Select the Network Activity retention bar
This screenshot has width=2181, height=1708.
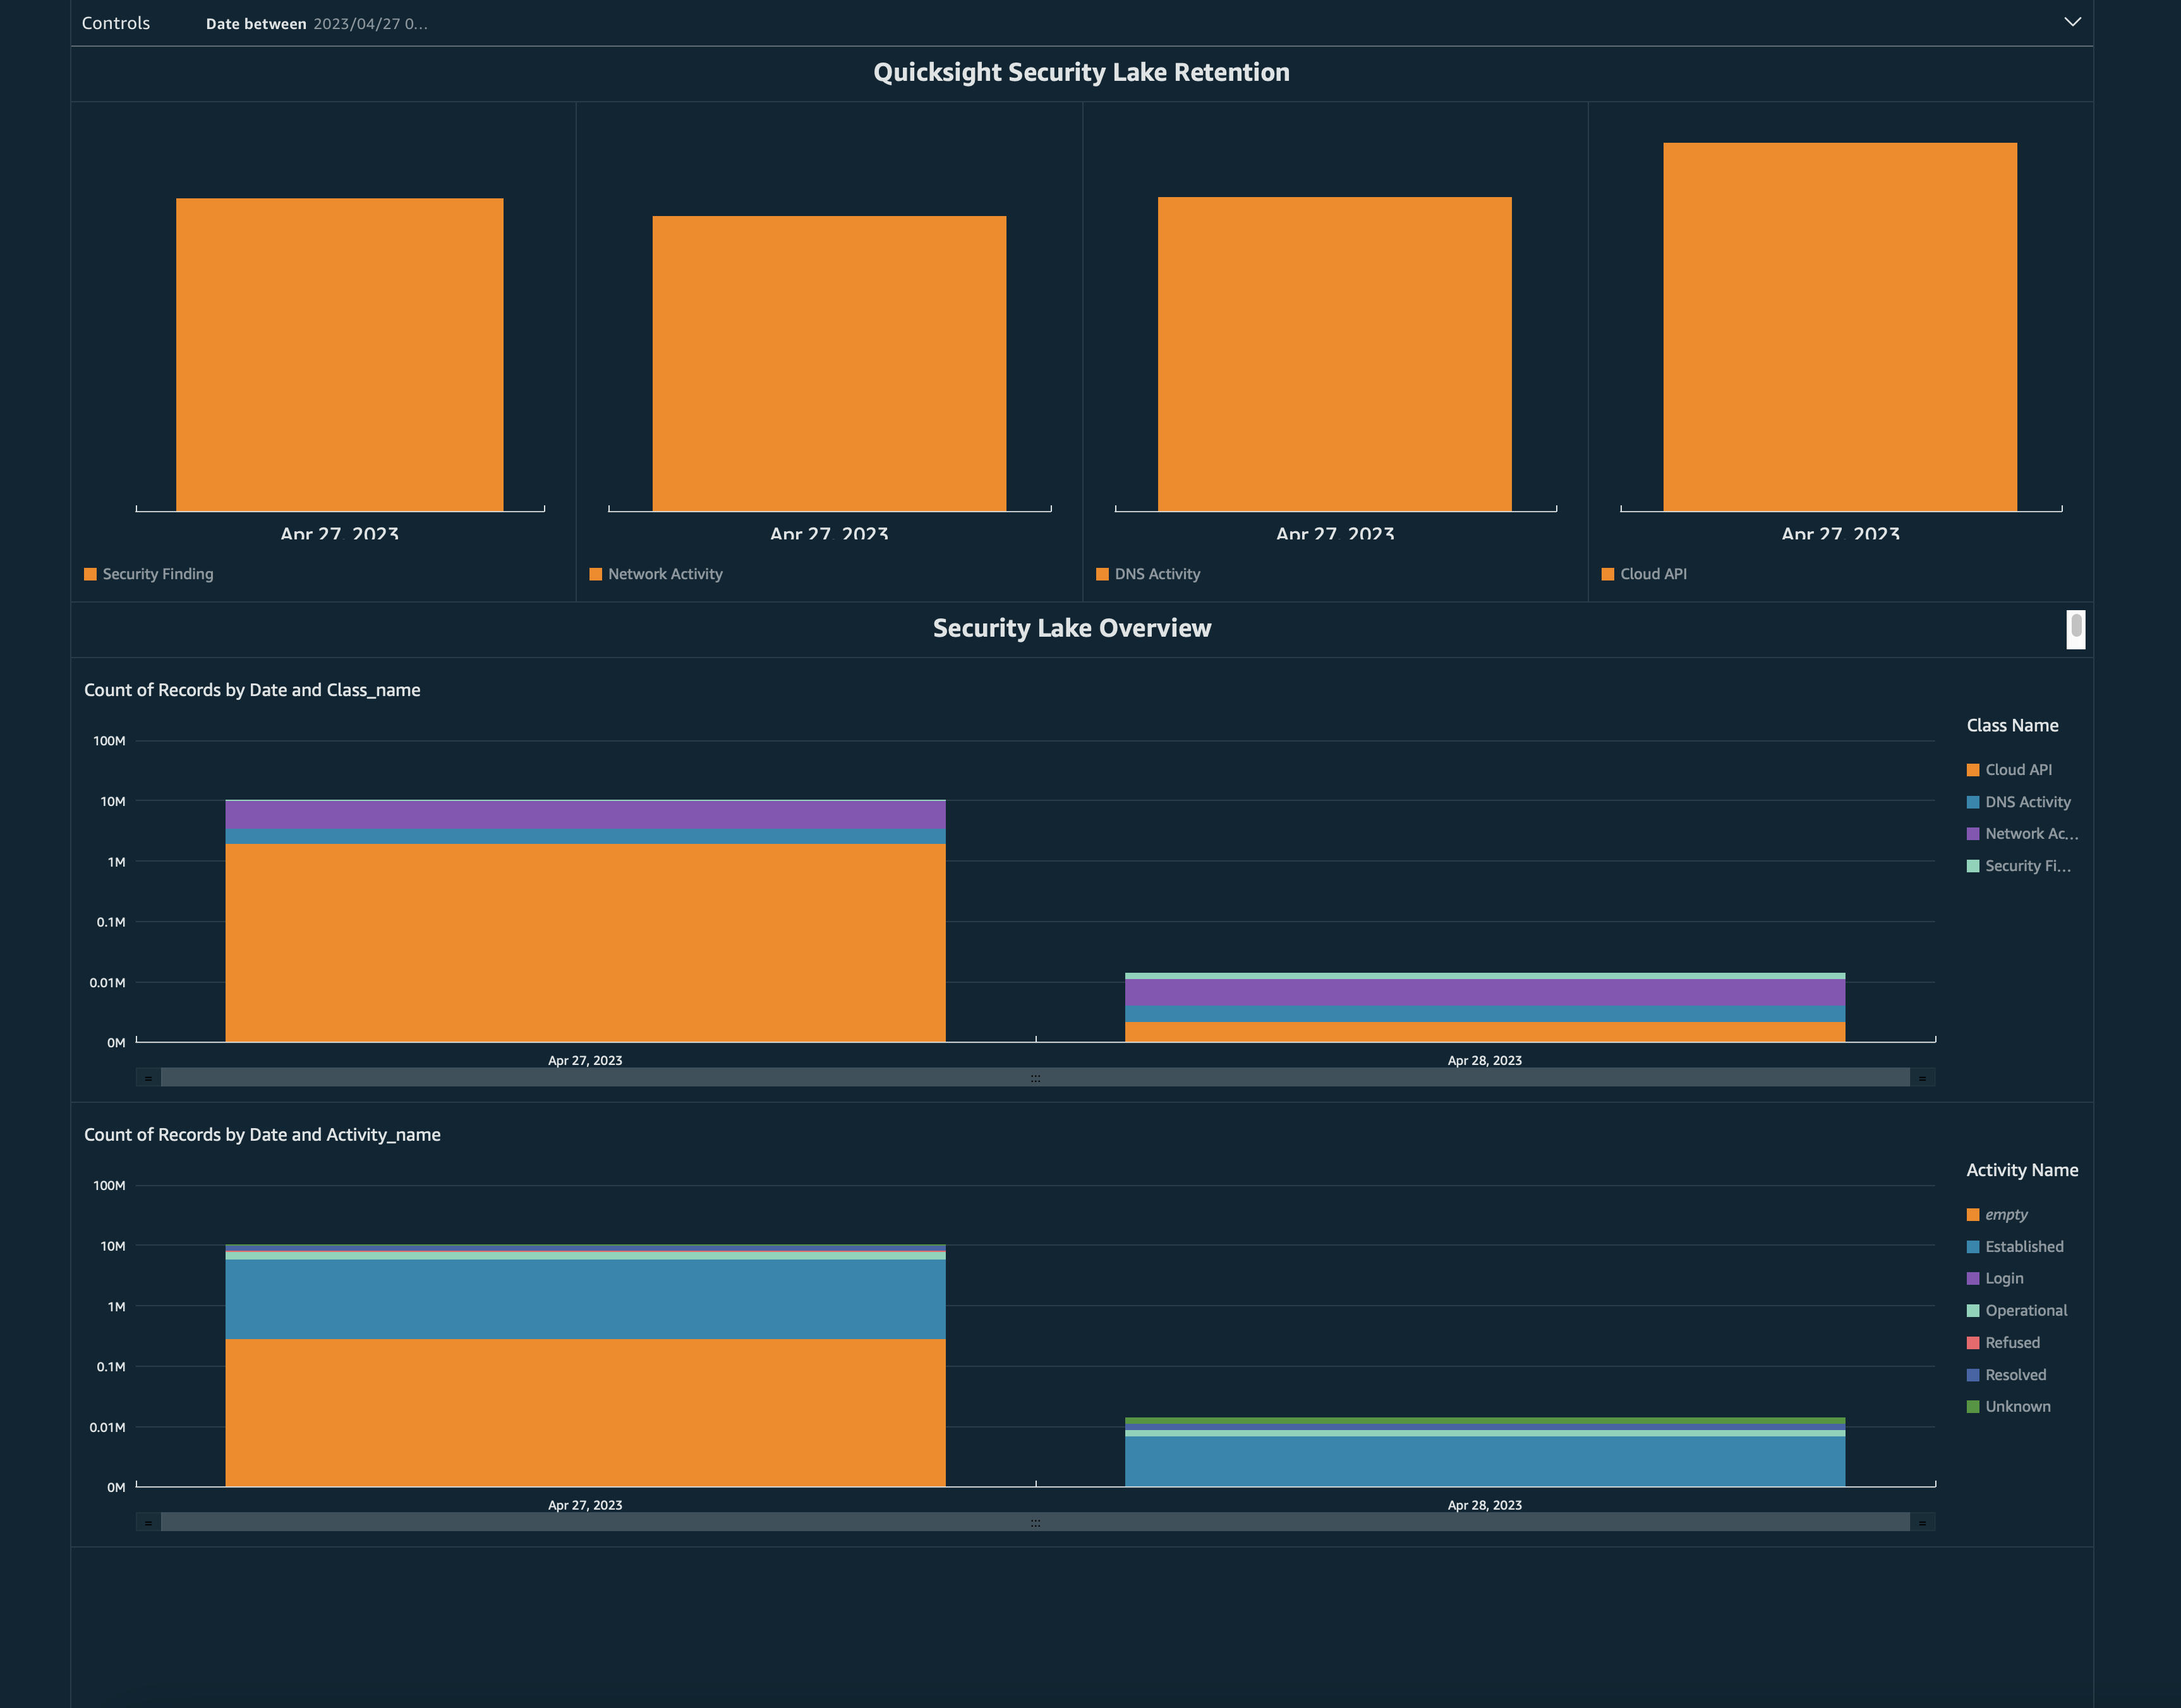pos(829,364)
